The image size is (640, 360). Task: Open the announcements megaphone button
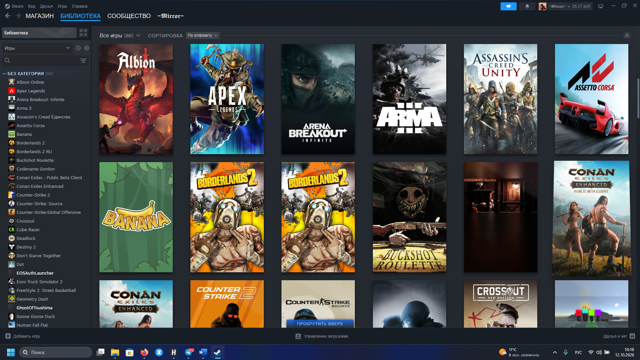coord(509,6)
